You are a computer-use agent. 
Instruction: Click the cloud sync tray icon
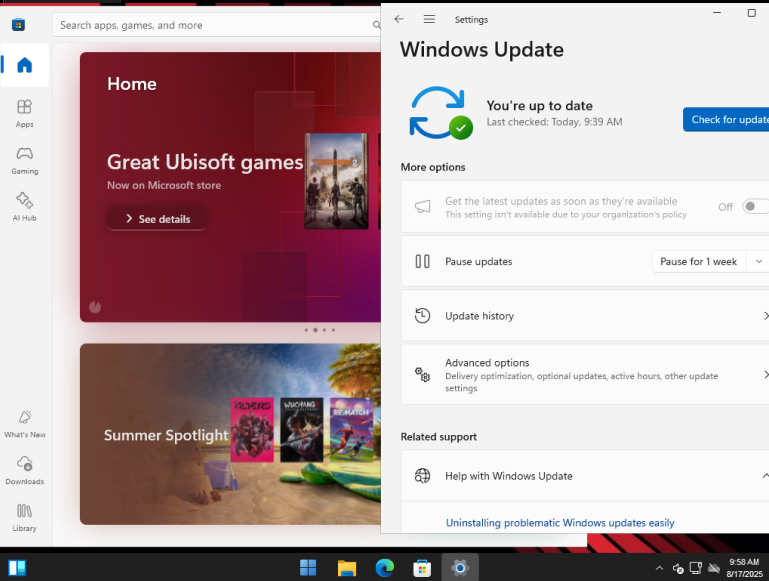pyautogui.click(x=714, y=568)
